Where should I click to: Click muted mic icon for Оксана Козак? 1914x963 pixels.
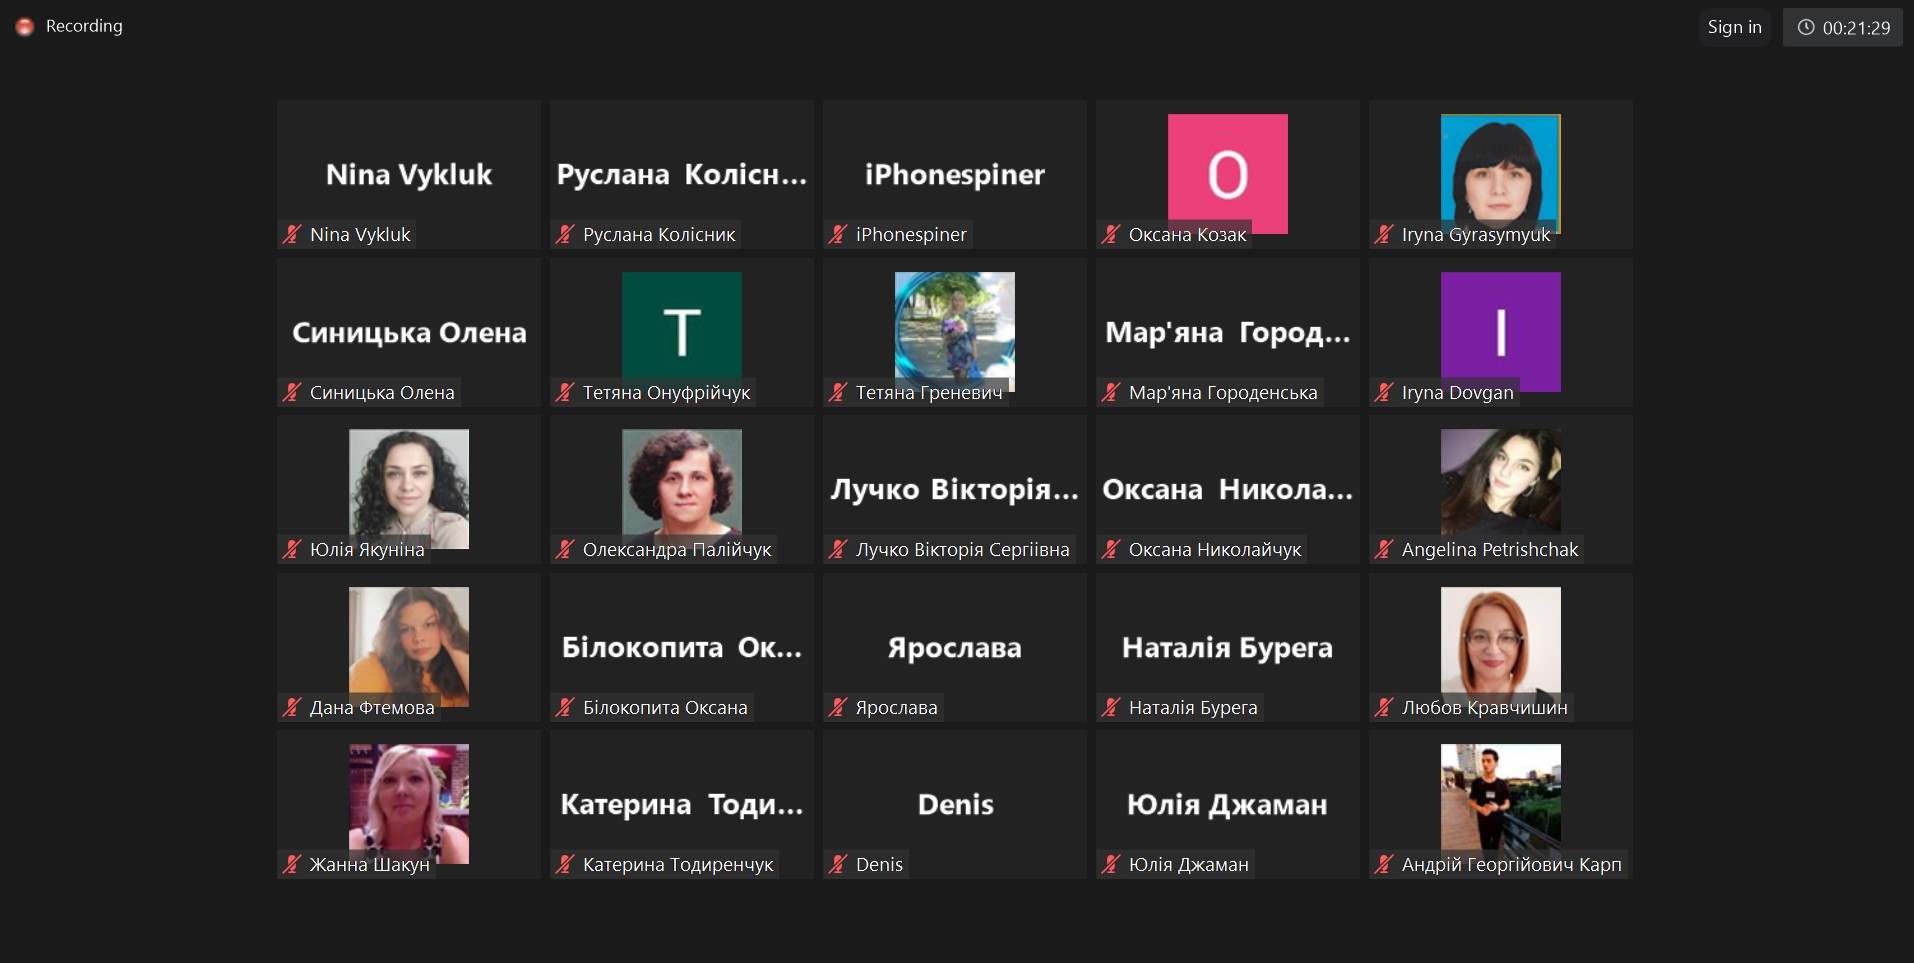[1110, 234]
